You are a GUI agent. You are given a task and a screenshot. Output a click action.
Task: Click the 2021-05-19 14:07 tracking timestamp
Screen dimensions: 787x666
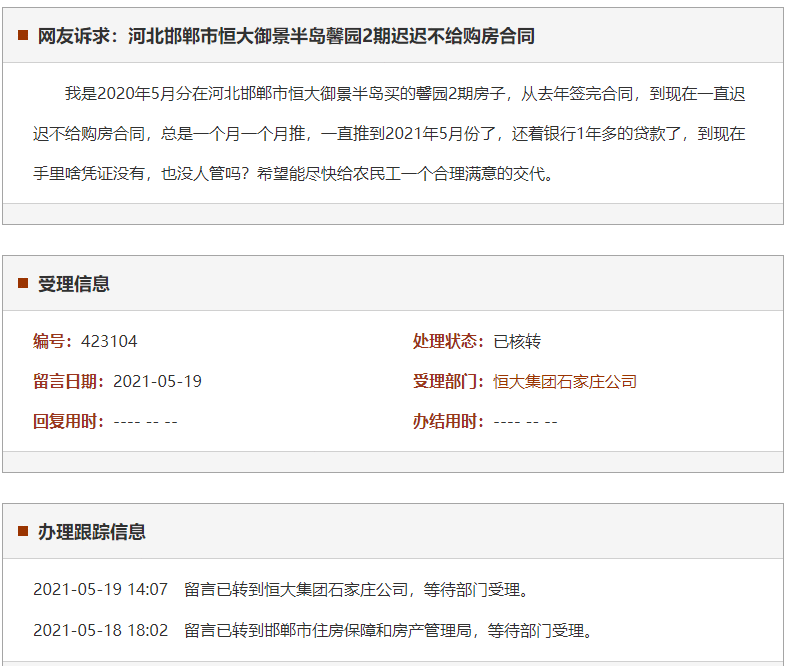(100, 589)
